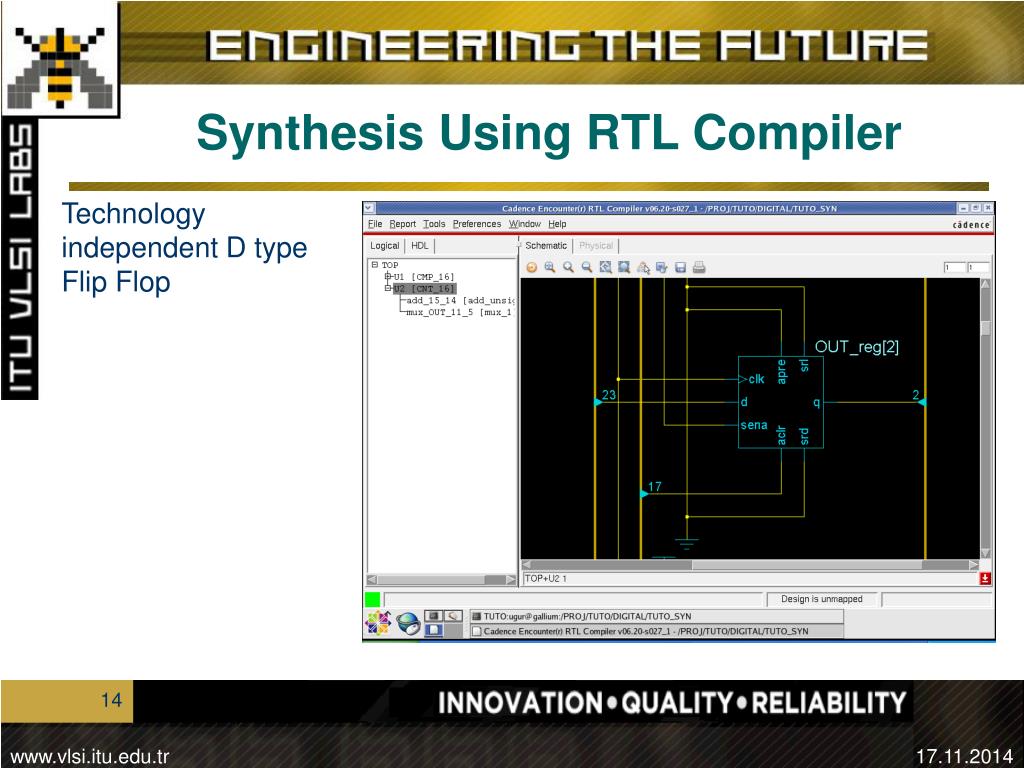The height and width of the screenshot is (768, 1024).
Task: Activate the Cadence Encounter RTL Compiler taskbar entry
Action: (656, 632)
